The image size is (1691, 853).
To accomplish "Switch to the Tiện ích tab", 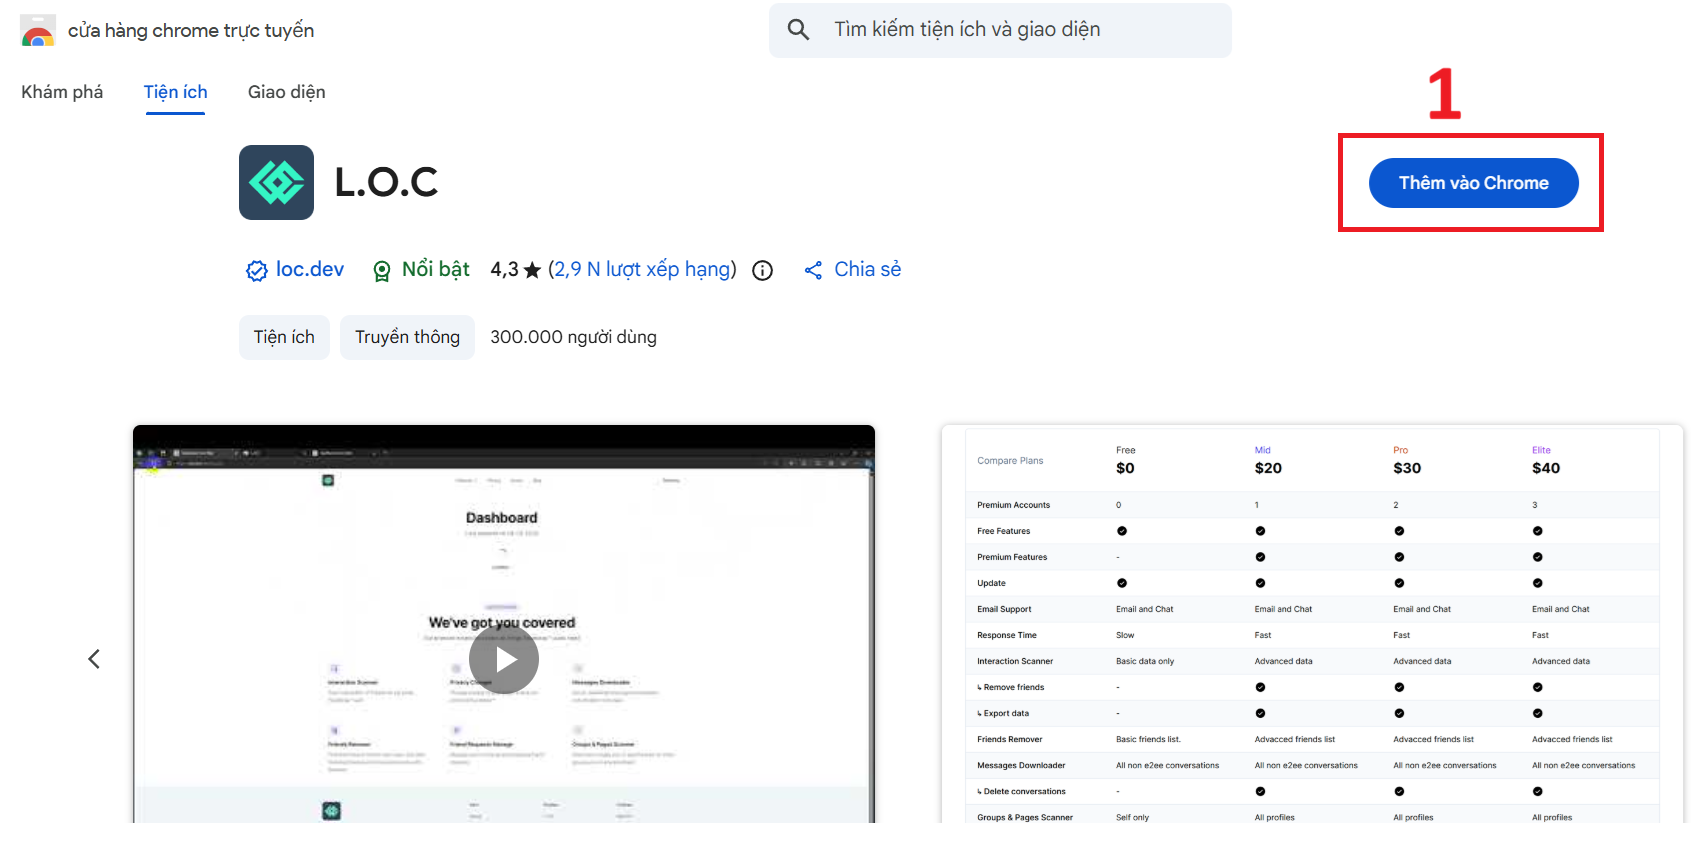I will (x=176, y=92).
